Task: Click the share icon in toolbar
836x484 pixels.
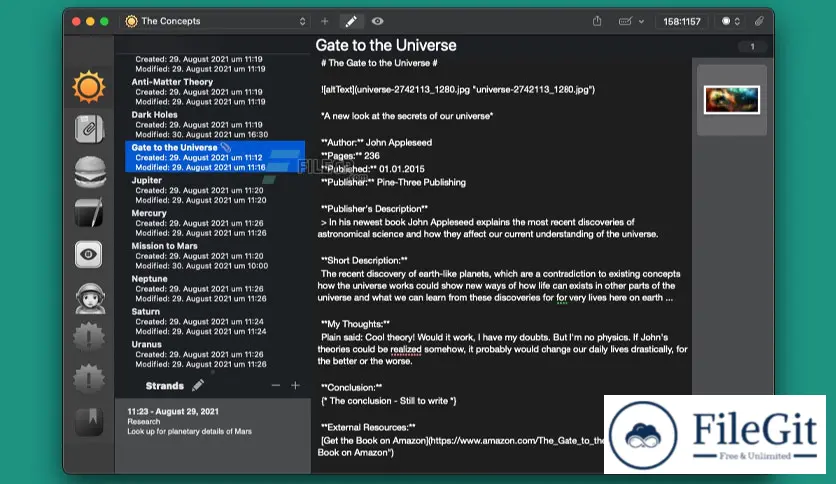Action: pyautogui.click(x=597, y=21)
